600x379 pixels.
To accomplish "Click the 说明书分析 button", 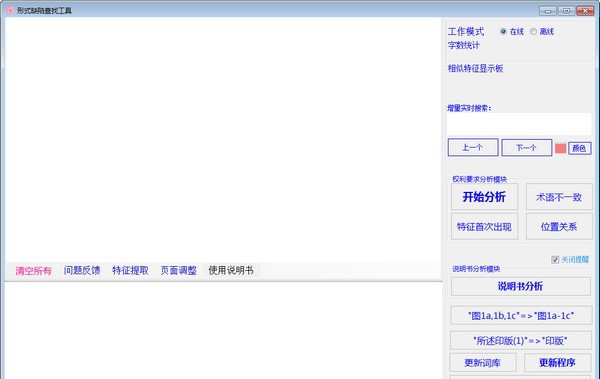I will 520,286.
